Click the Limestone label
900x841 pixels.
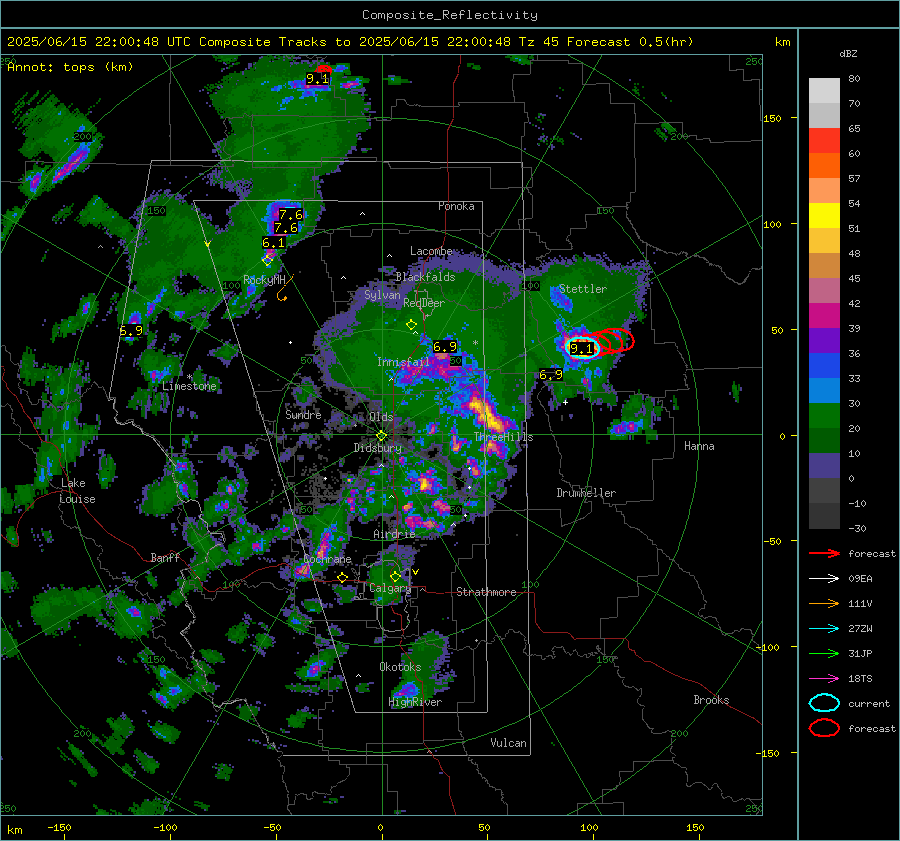coord(189,386)
